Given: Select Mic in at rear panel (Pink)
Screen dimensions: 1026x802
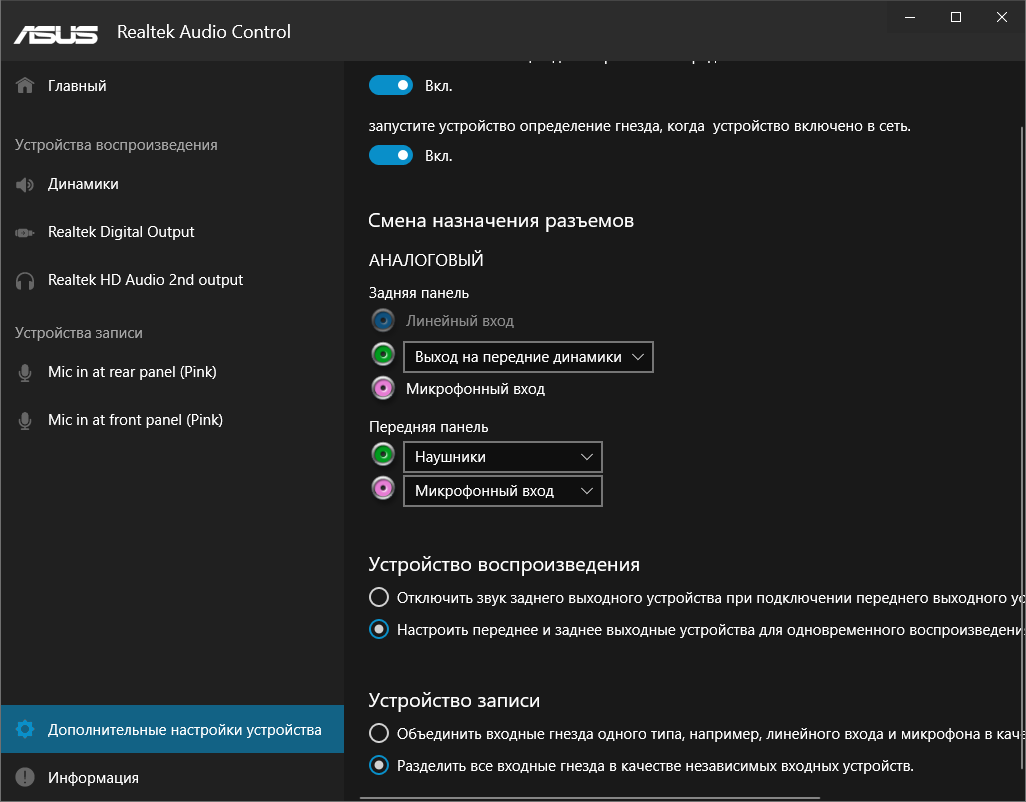Looking at the screenshot, I should (x=132, y=372).
